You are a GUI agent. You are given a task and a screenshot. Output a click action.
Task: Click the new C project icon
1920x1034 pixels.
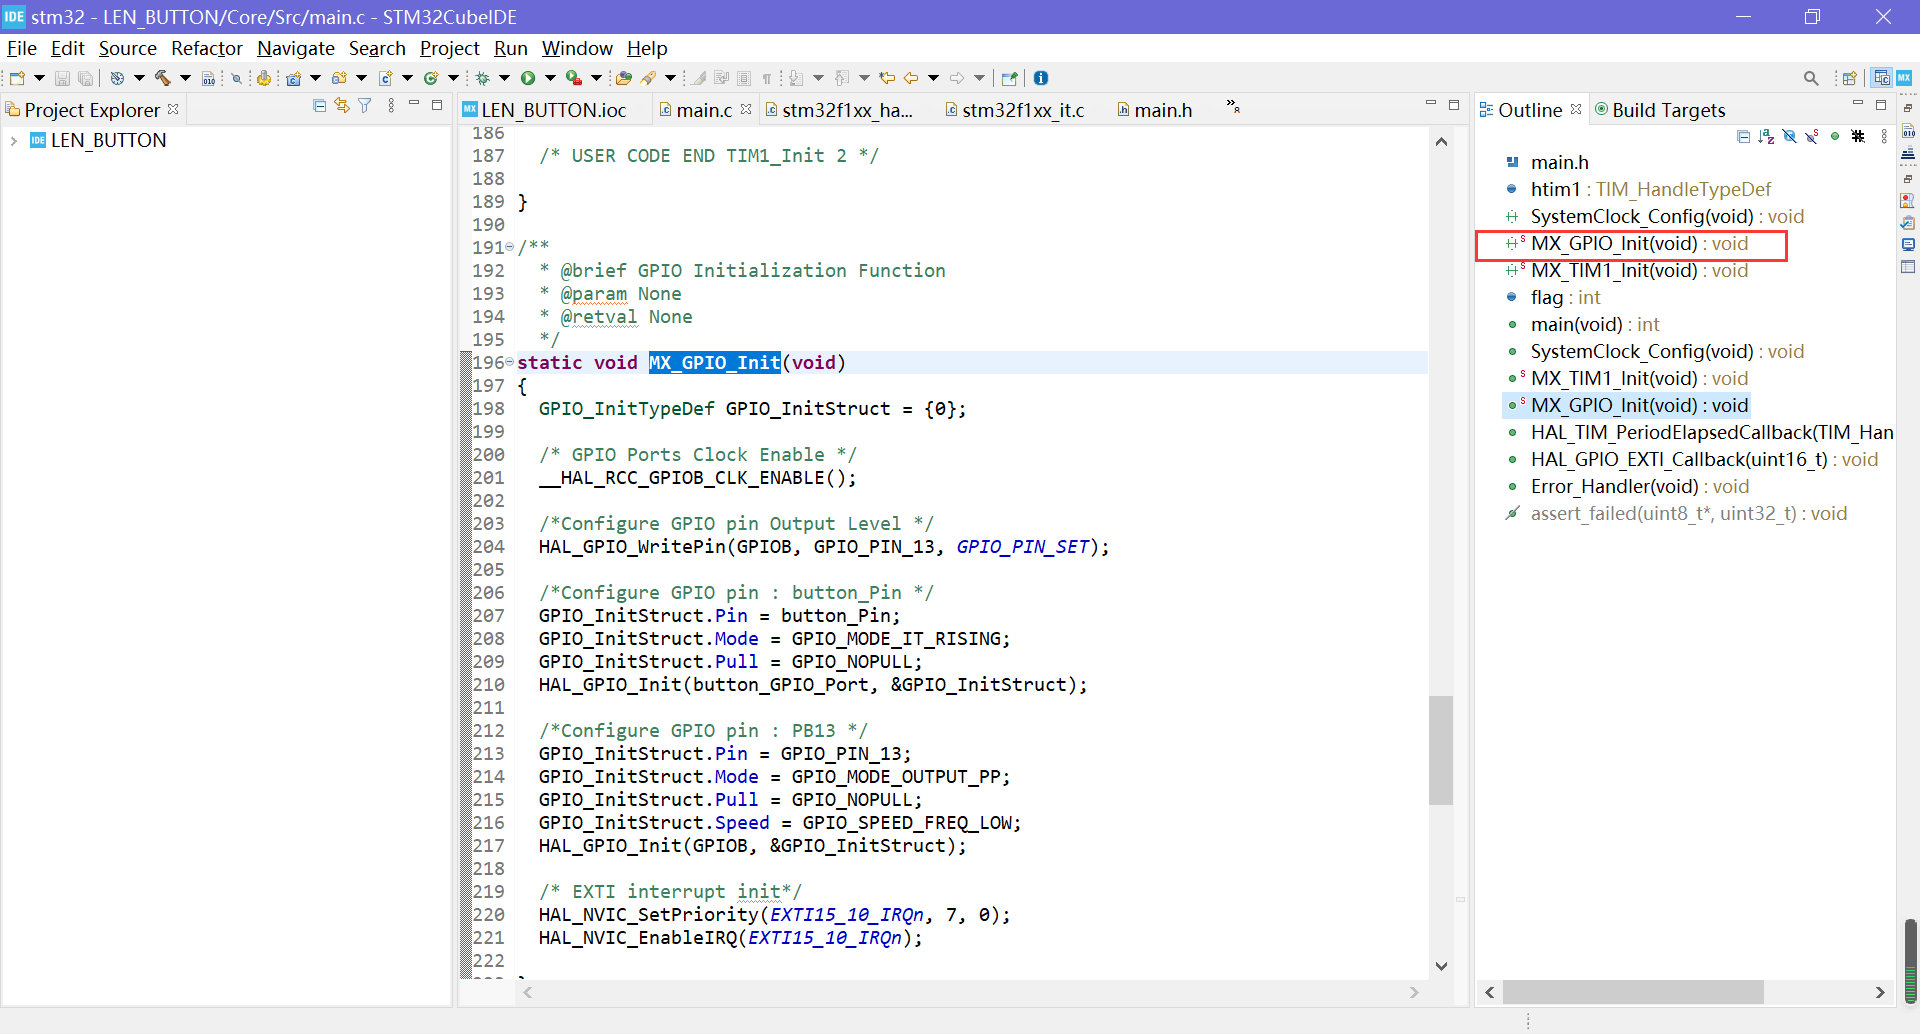coord(293,78)
